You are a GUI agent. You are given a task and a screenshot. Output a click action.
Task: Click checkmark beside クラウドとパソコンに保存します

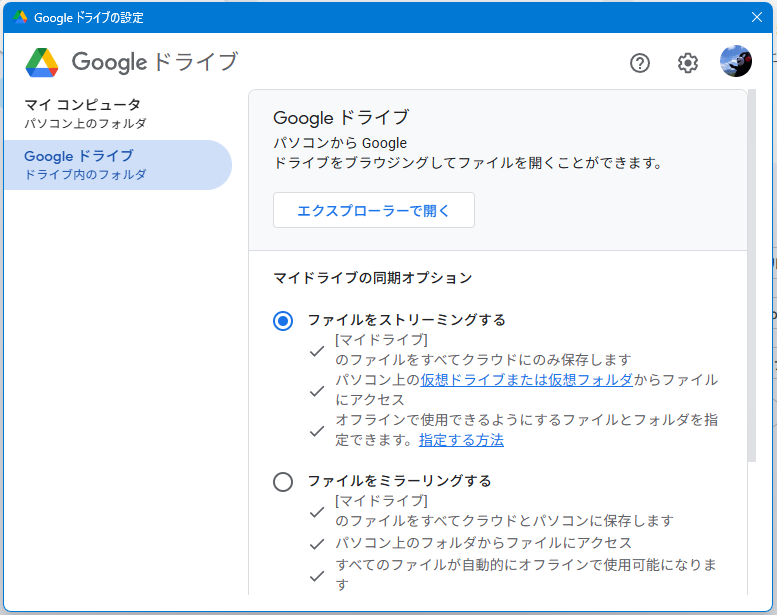click(317, 512)
